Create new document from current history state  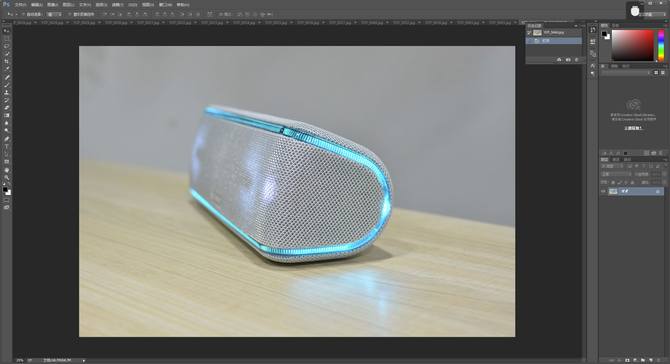tap(559, 60)
